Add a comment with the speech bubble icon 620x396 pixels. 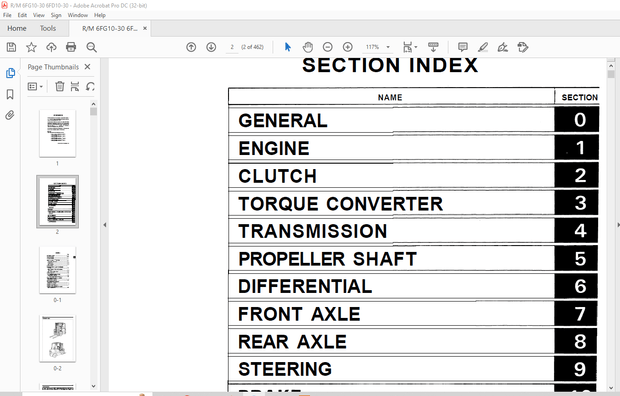tap(463, 47)
